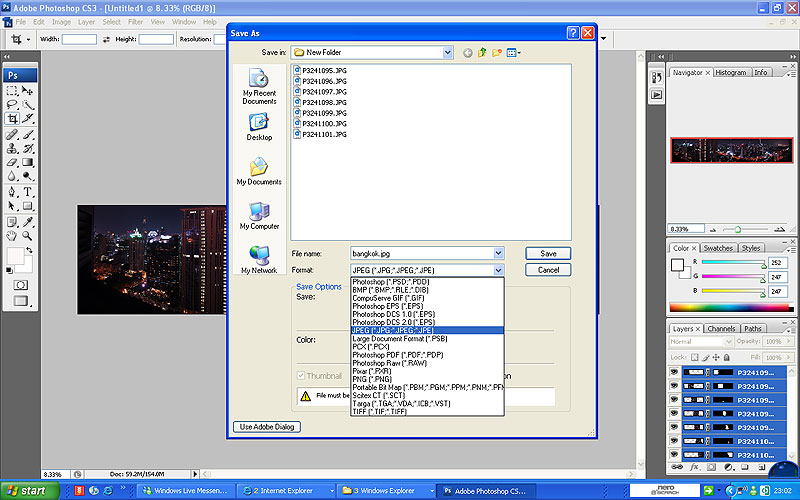Select the Move tool
Viewport: 800px width, 500px height.
(x=28, y=91)
